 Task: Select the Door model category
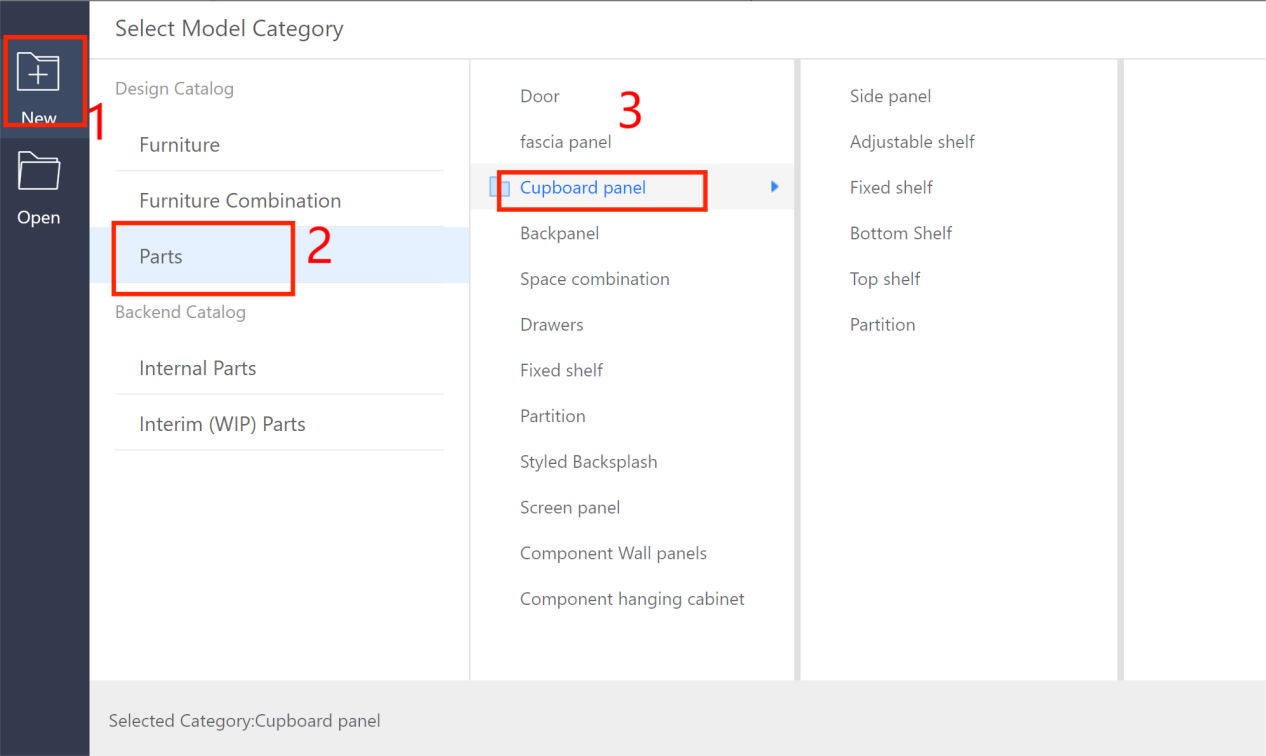tap(540, 97)
